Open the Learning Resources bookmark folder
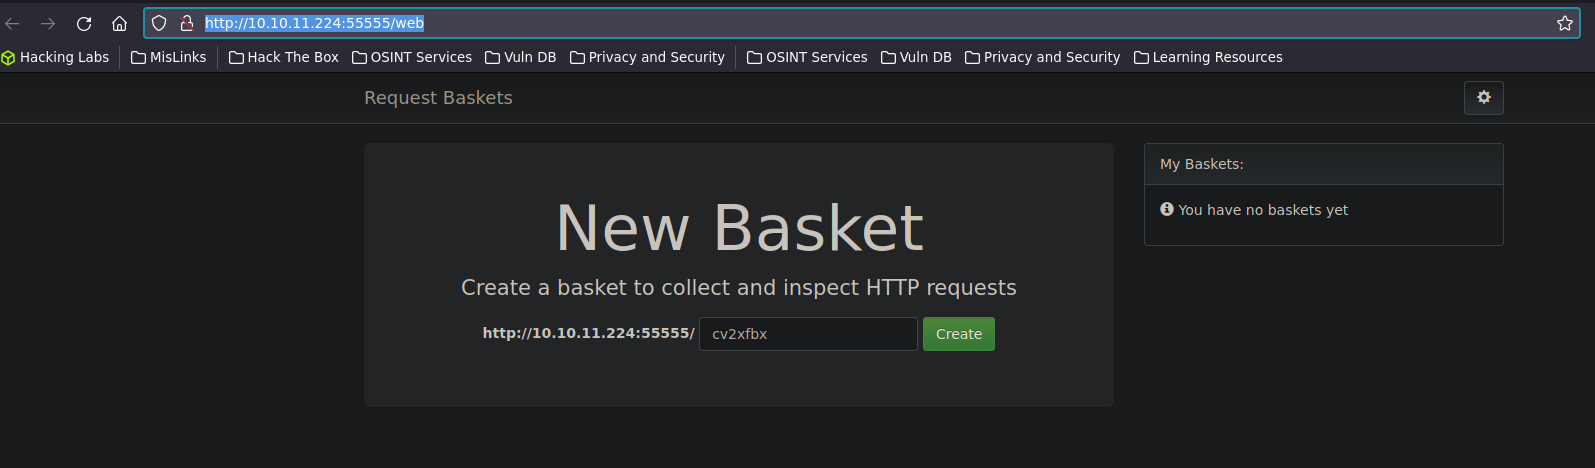Screen dimensions: 1595x468 click(1209, 57)
